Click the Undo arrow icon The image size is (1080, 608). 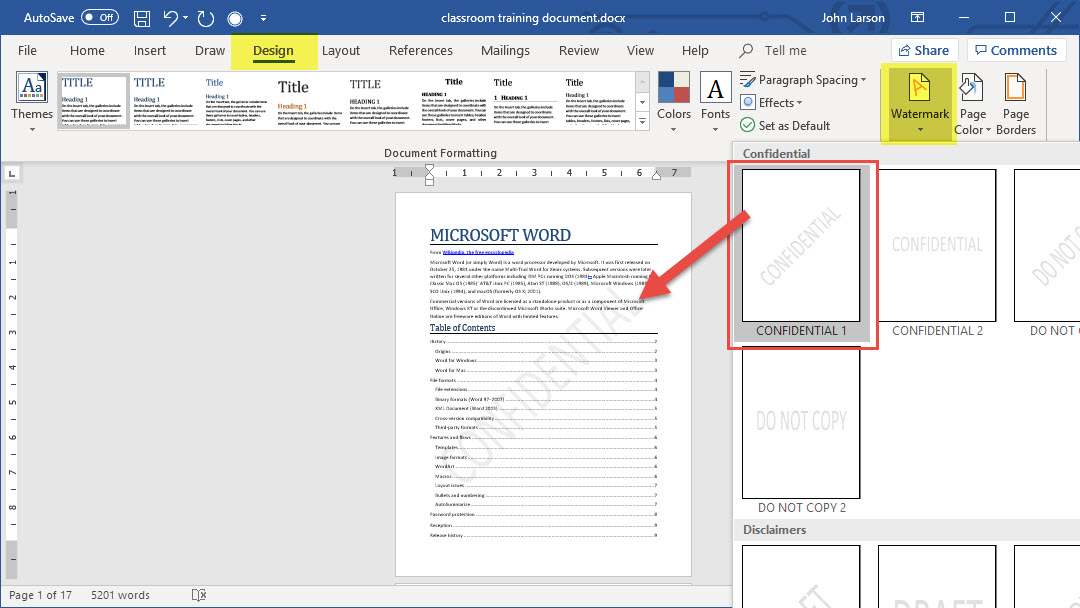pyautogui.click(x=171, y=18)
